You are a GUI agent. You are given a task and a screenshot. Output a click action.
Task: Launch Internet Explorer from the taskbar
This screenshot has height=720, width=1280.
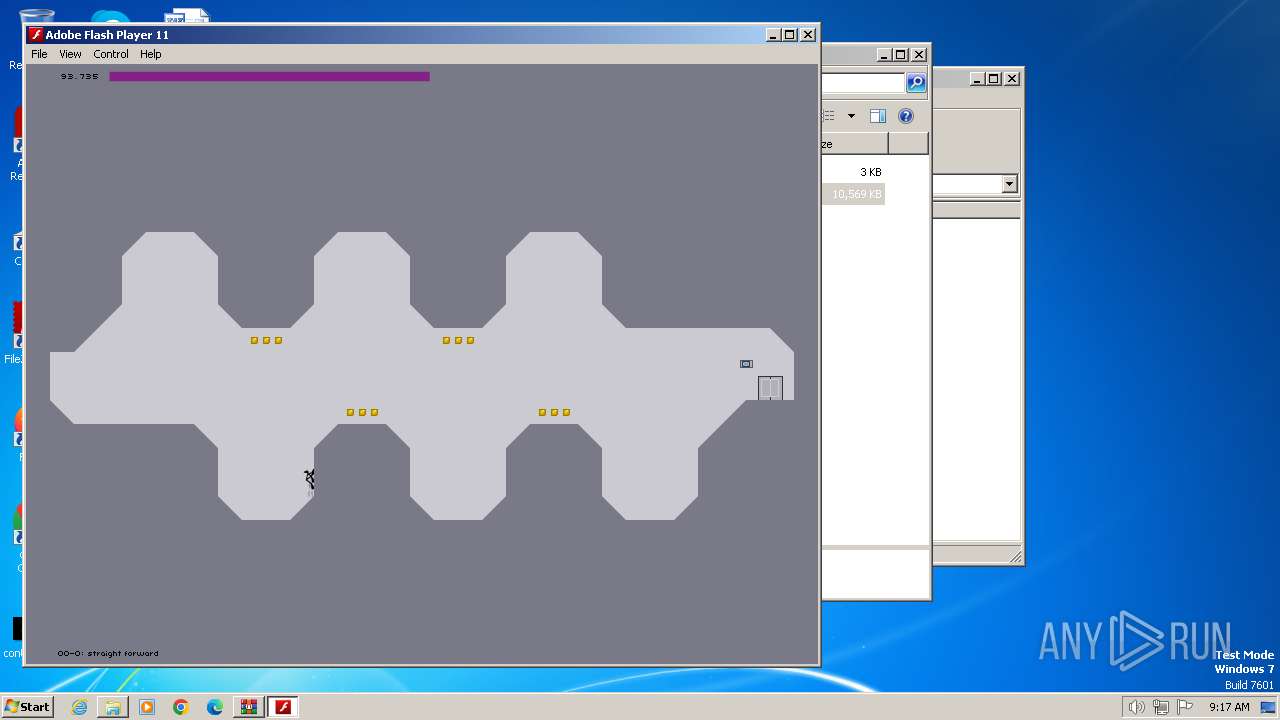point(79,707)
